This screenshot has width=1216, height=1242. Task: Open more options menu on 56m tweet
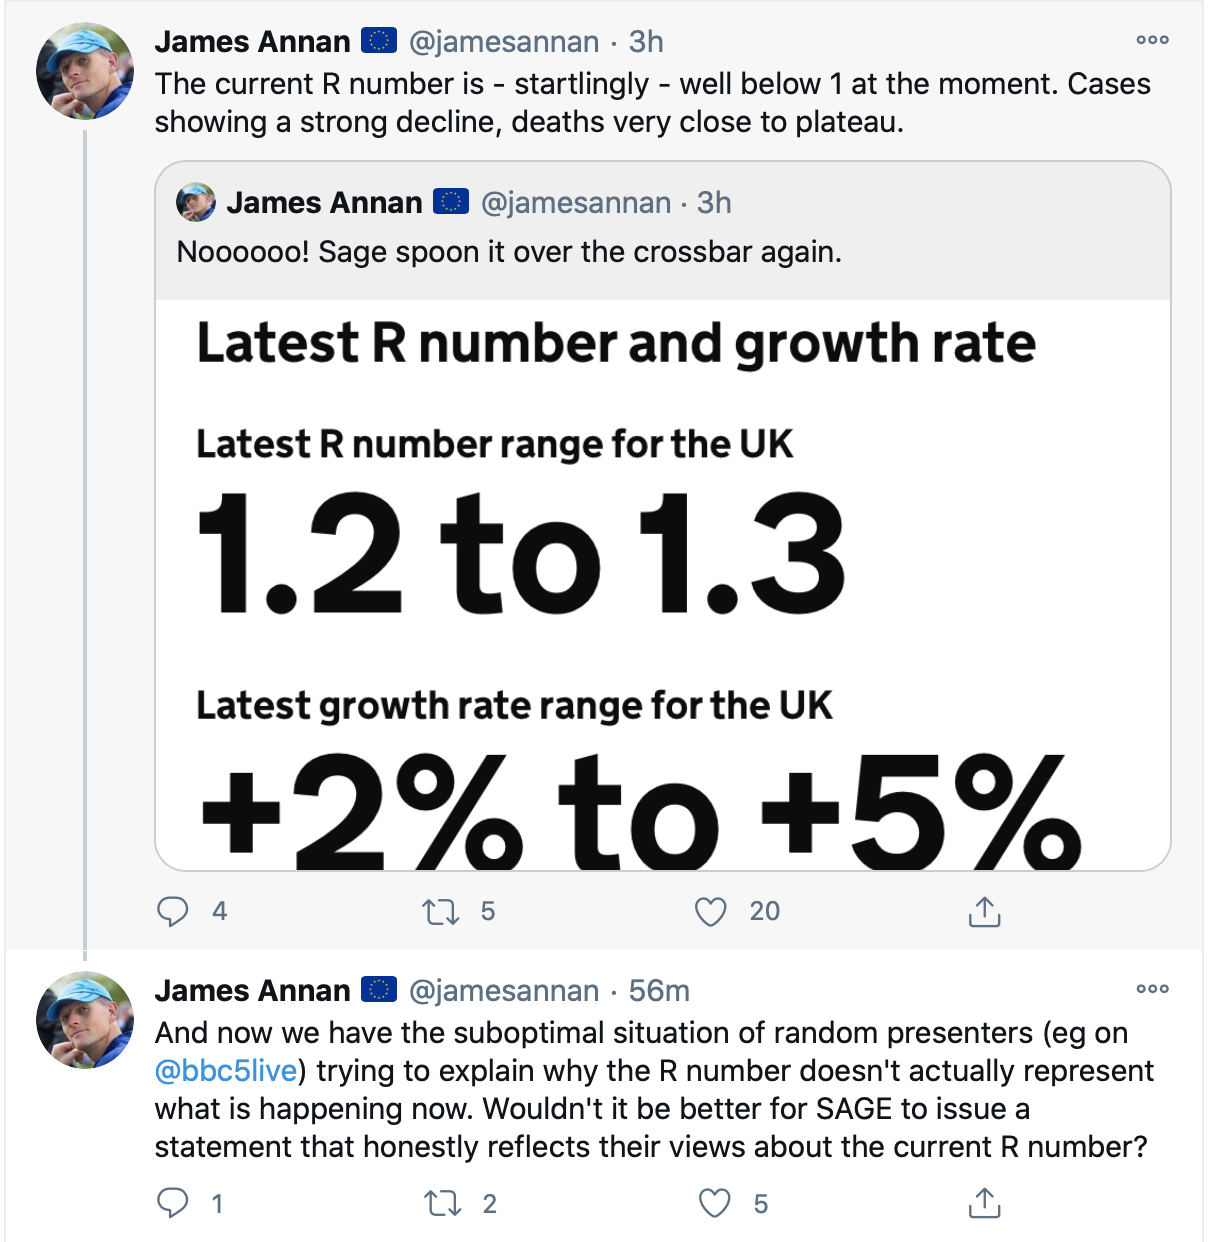tap(1152, 989)
